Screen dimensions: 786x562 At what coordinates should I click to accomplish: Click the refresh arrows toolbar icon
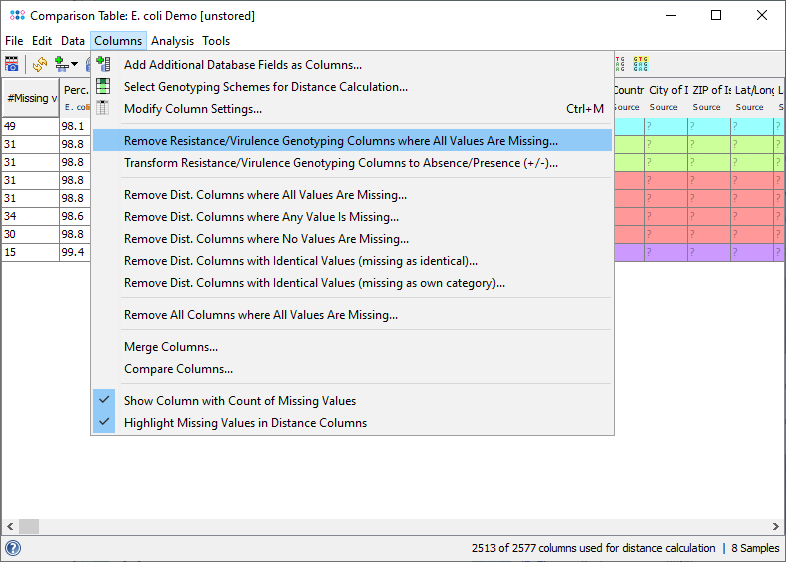point(40,64)
